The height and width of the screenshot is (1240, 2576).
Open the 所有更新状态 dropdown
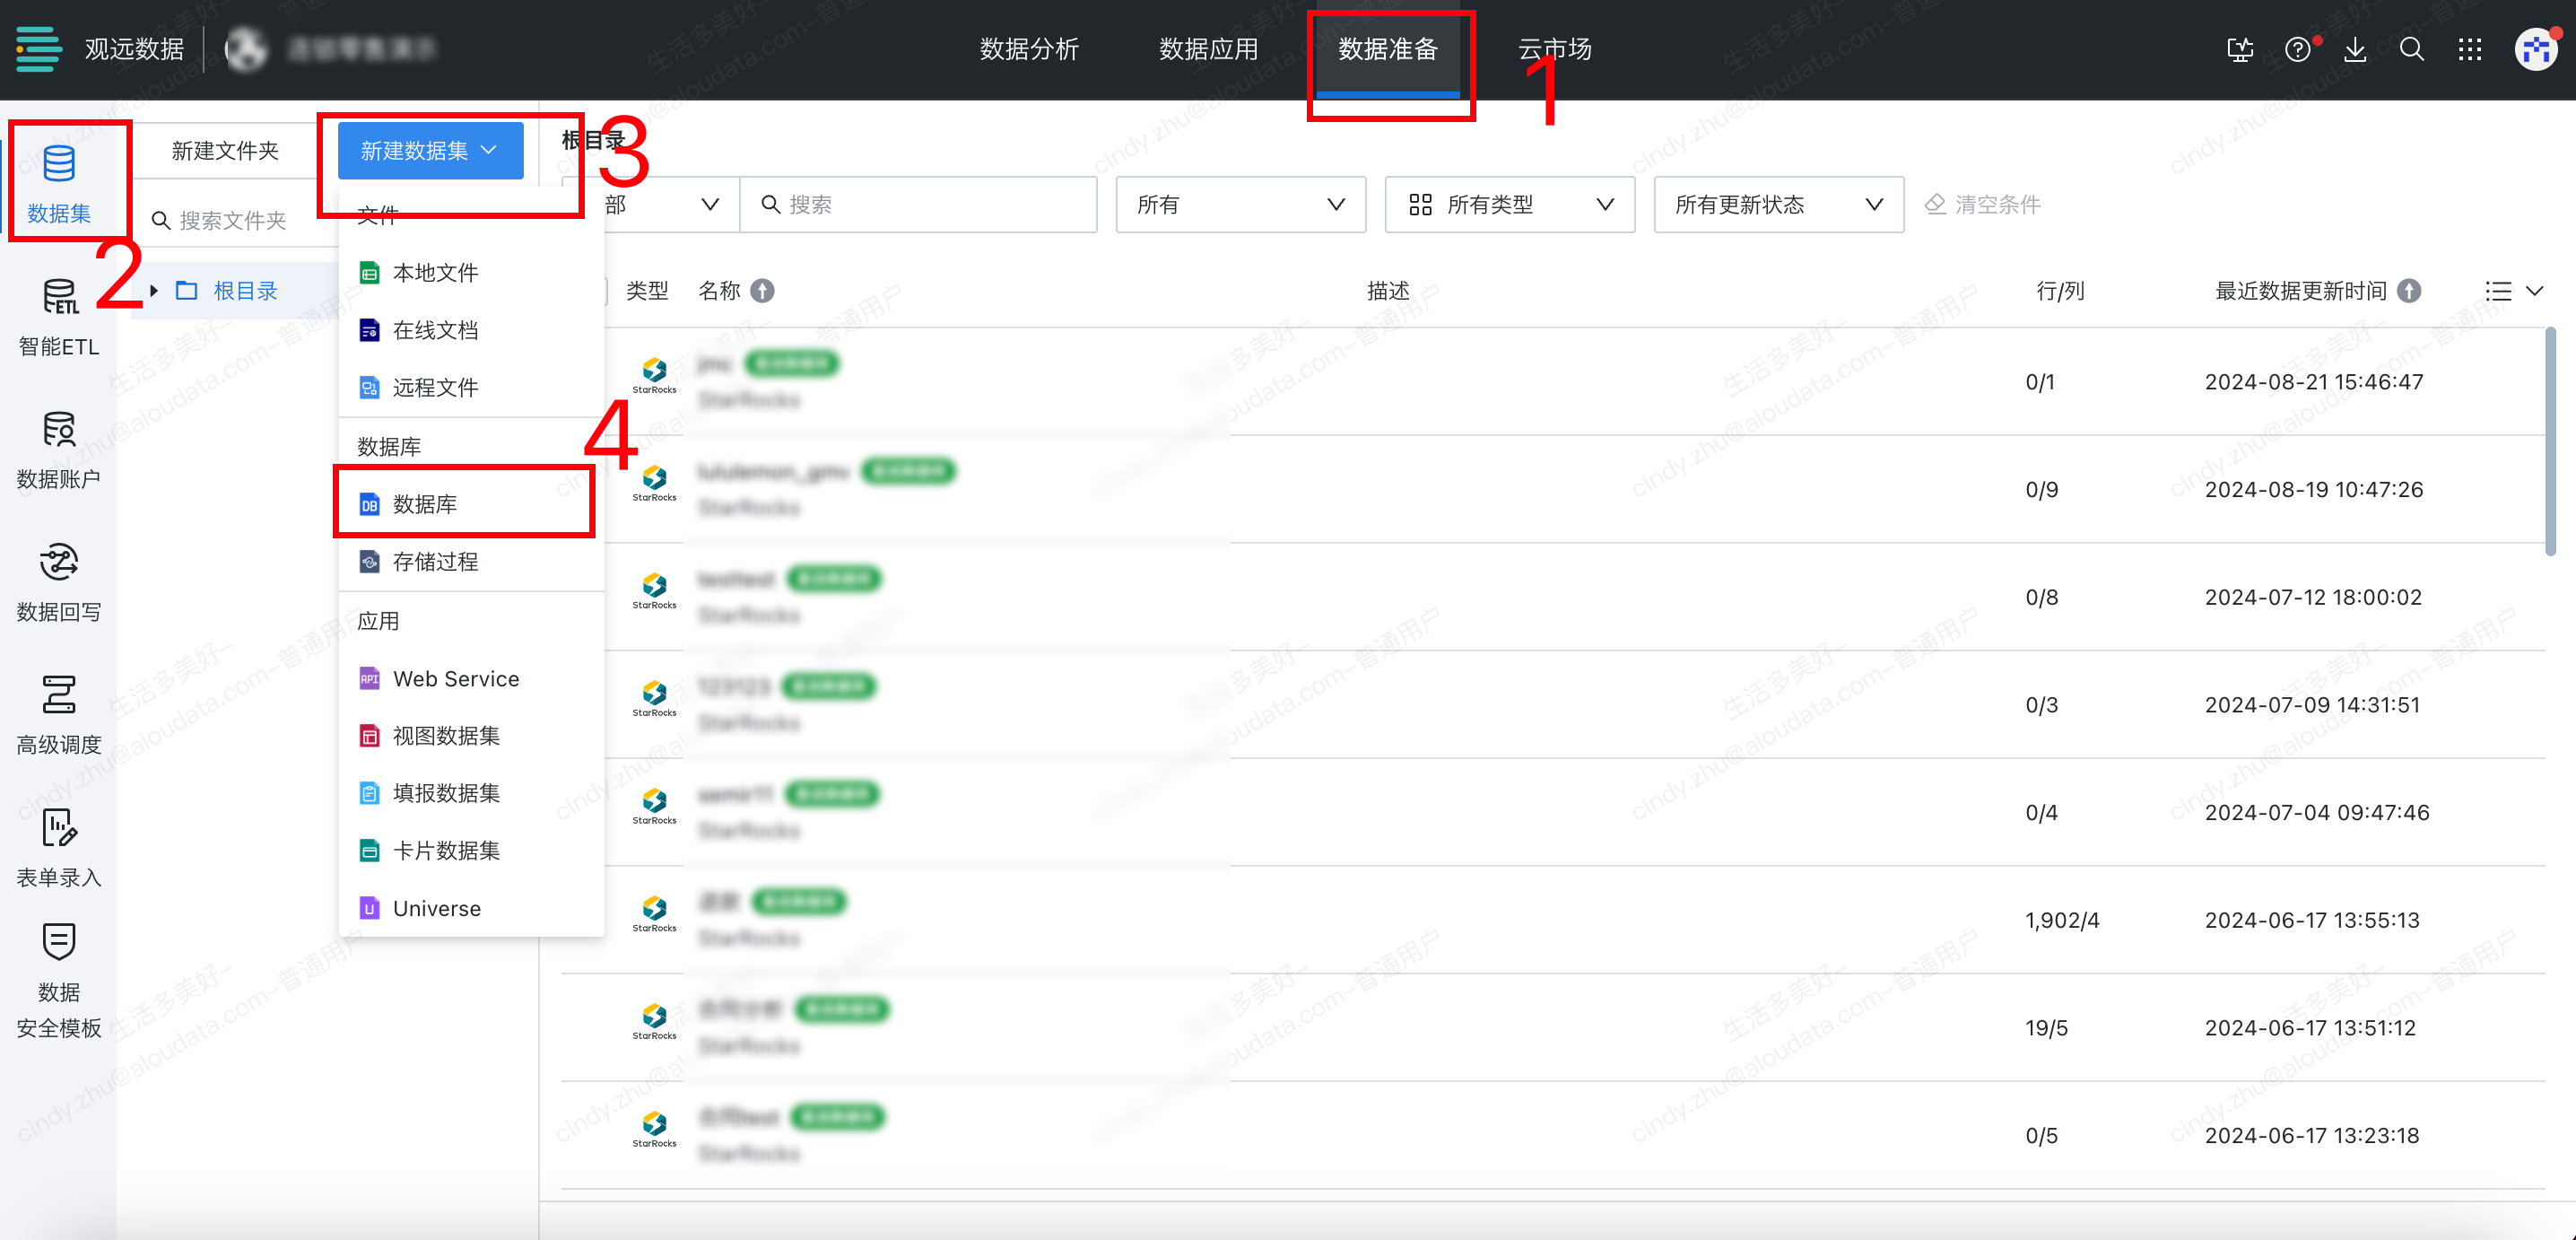[1777, 205]
